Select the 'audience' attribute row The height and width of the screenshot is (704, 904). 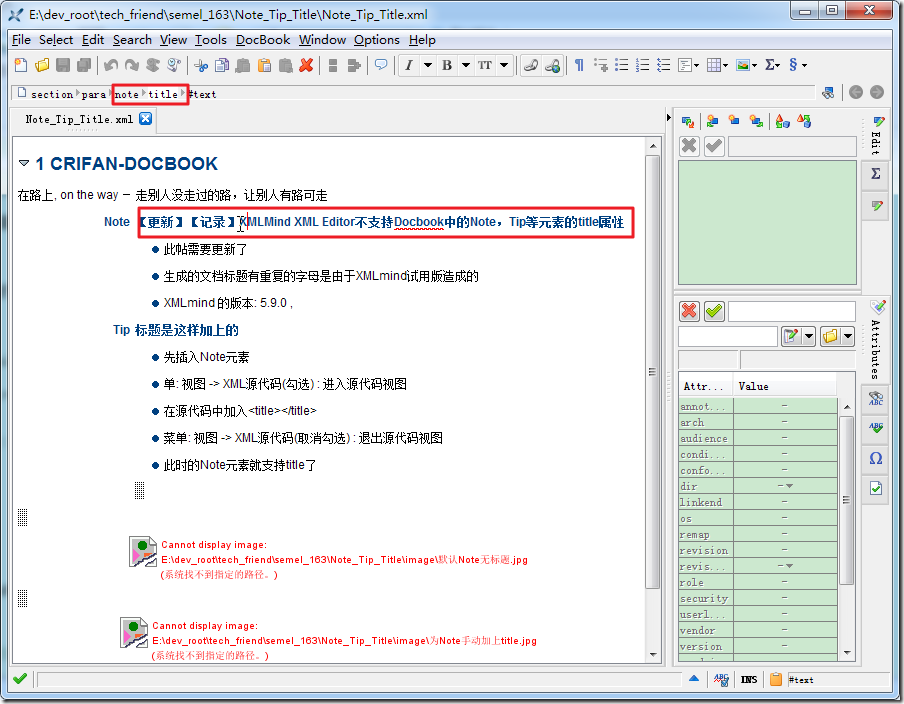click(x=758, y=438)
